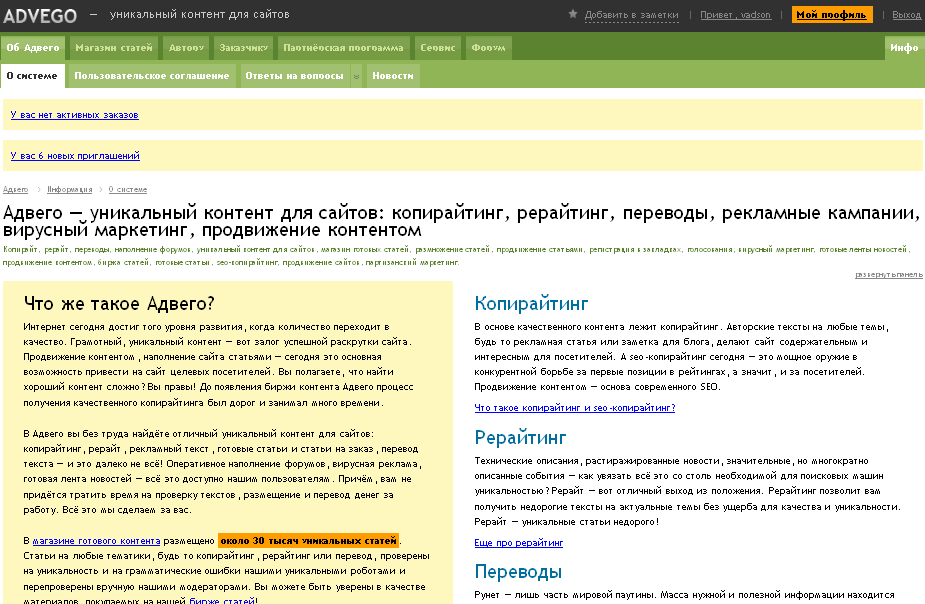Click the Копирайтинг heading
The height and width of the screenshot is (604, 925).
[531, 303]
